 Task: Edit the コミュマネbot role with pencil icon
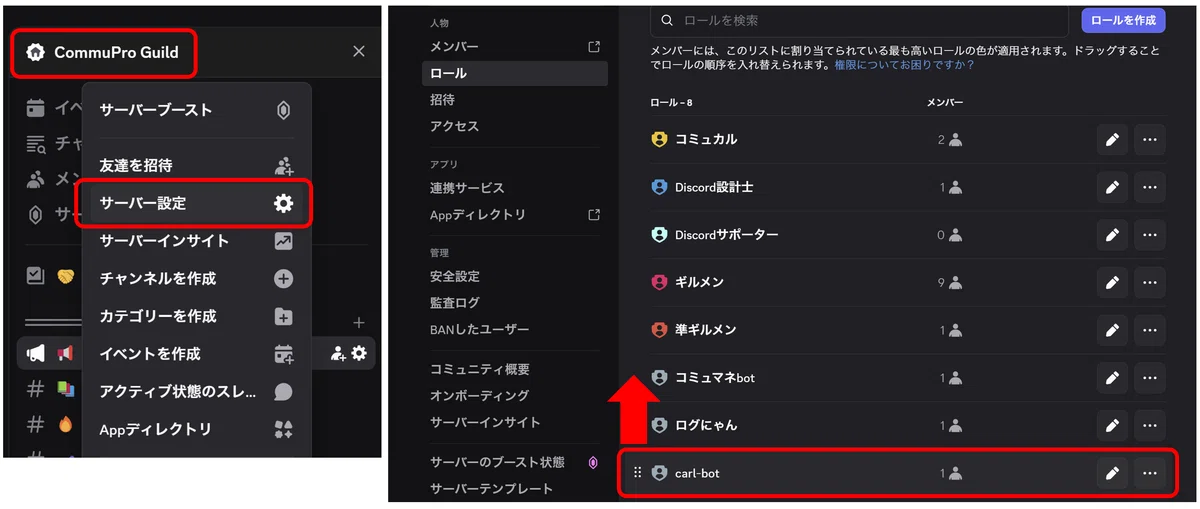coord(1111,378)
